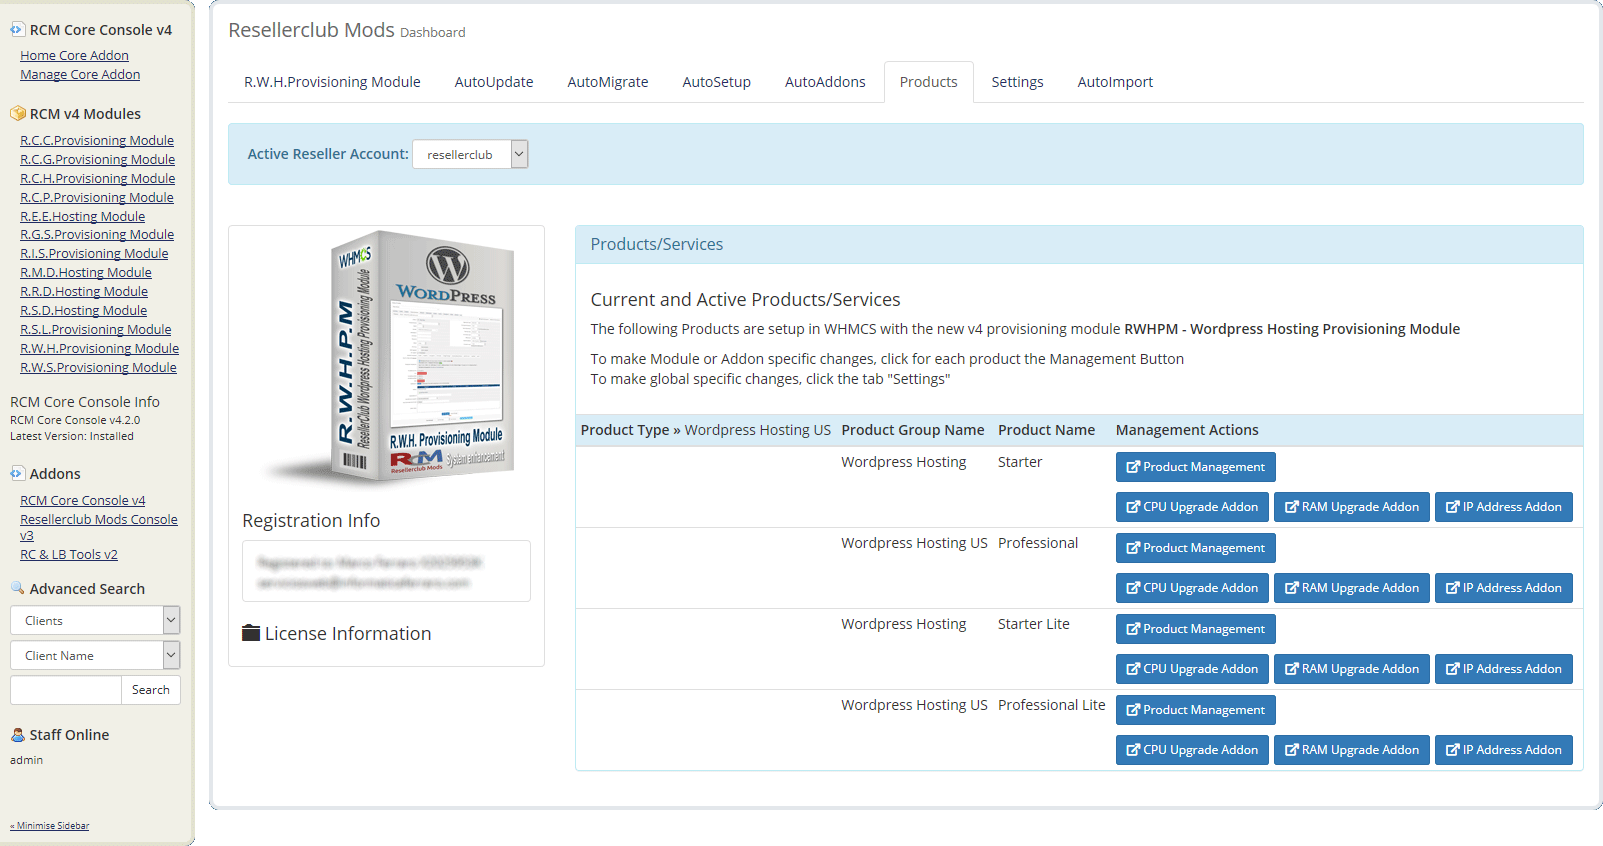Click the RCM v4 Modules box icon
This screenshot has height=846, width=1603.
17,114
